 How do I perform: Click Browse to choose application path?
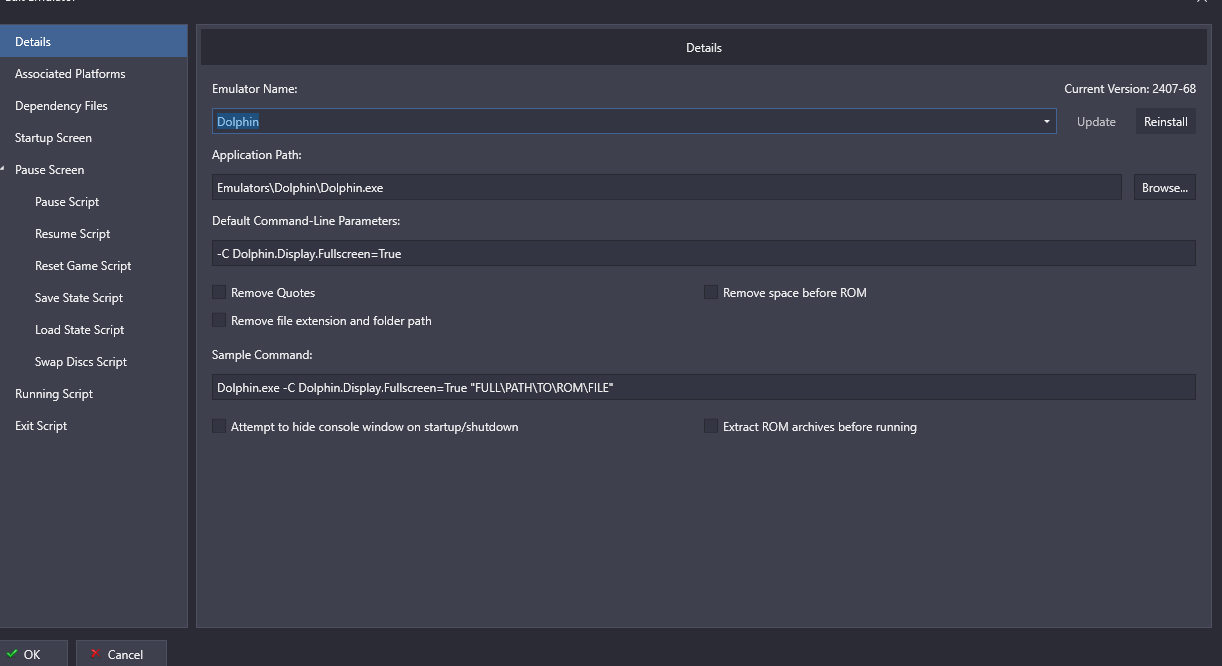click(1165, 187)
